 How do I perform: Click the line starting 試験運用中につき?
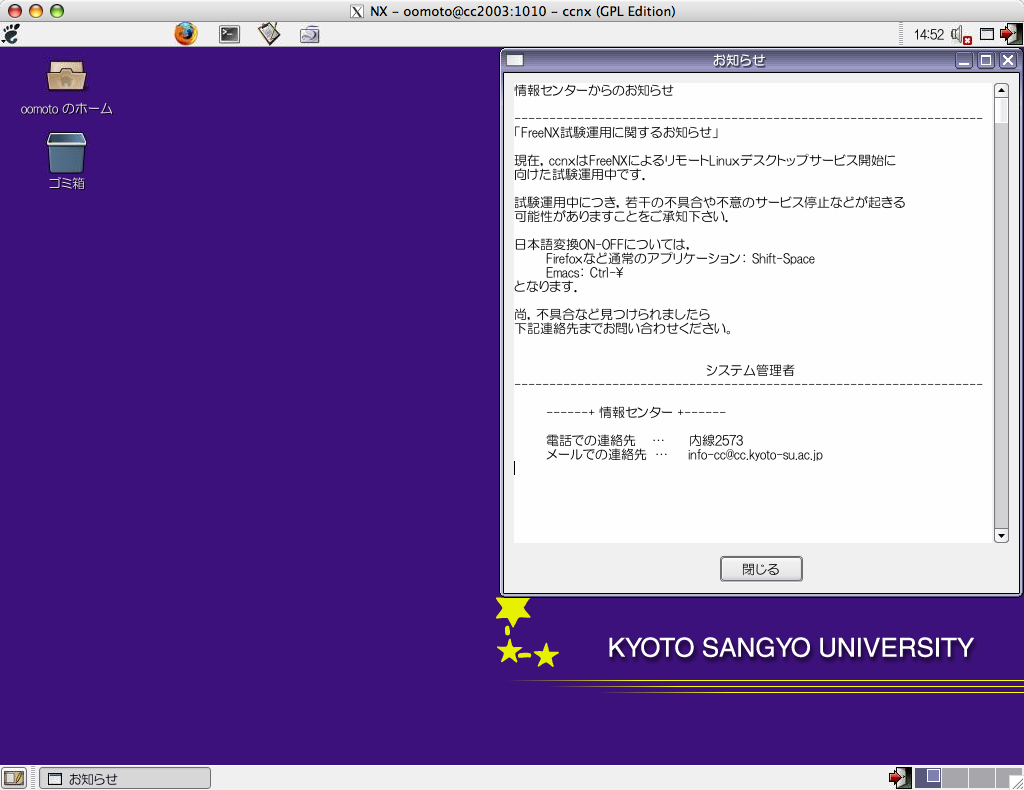pyautogui.click(x=710, y=202)
